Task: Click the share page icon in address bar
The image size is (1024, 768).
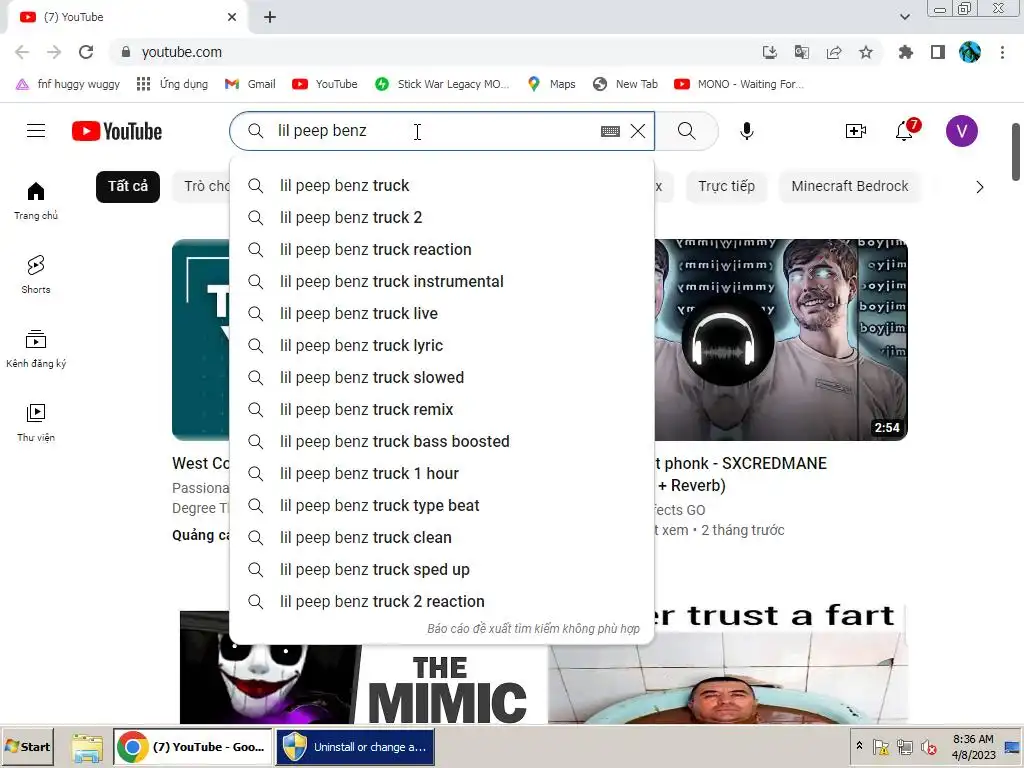Action: pyautogui.click(x=834, y=52)
